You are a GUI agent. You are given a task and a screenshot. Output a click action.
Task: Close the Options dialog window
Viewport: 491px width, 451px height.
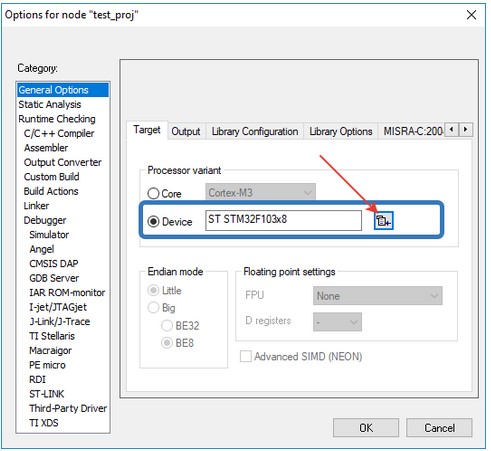click(x=471, y=15)
